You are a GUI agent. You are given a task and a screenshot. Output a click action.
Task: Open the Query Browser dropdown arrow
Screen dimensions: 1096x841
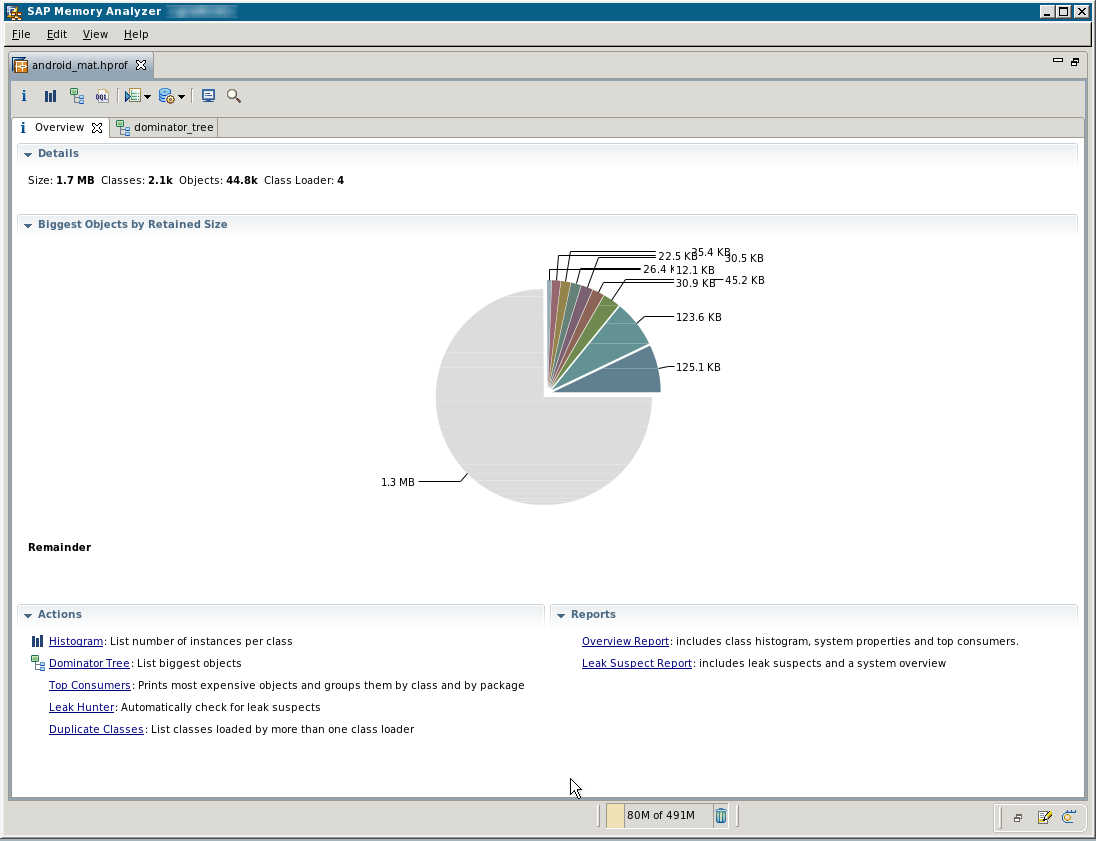[x=181, y=96]
